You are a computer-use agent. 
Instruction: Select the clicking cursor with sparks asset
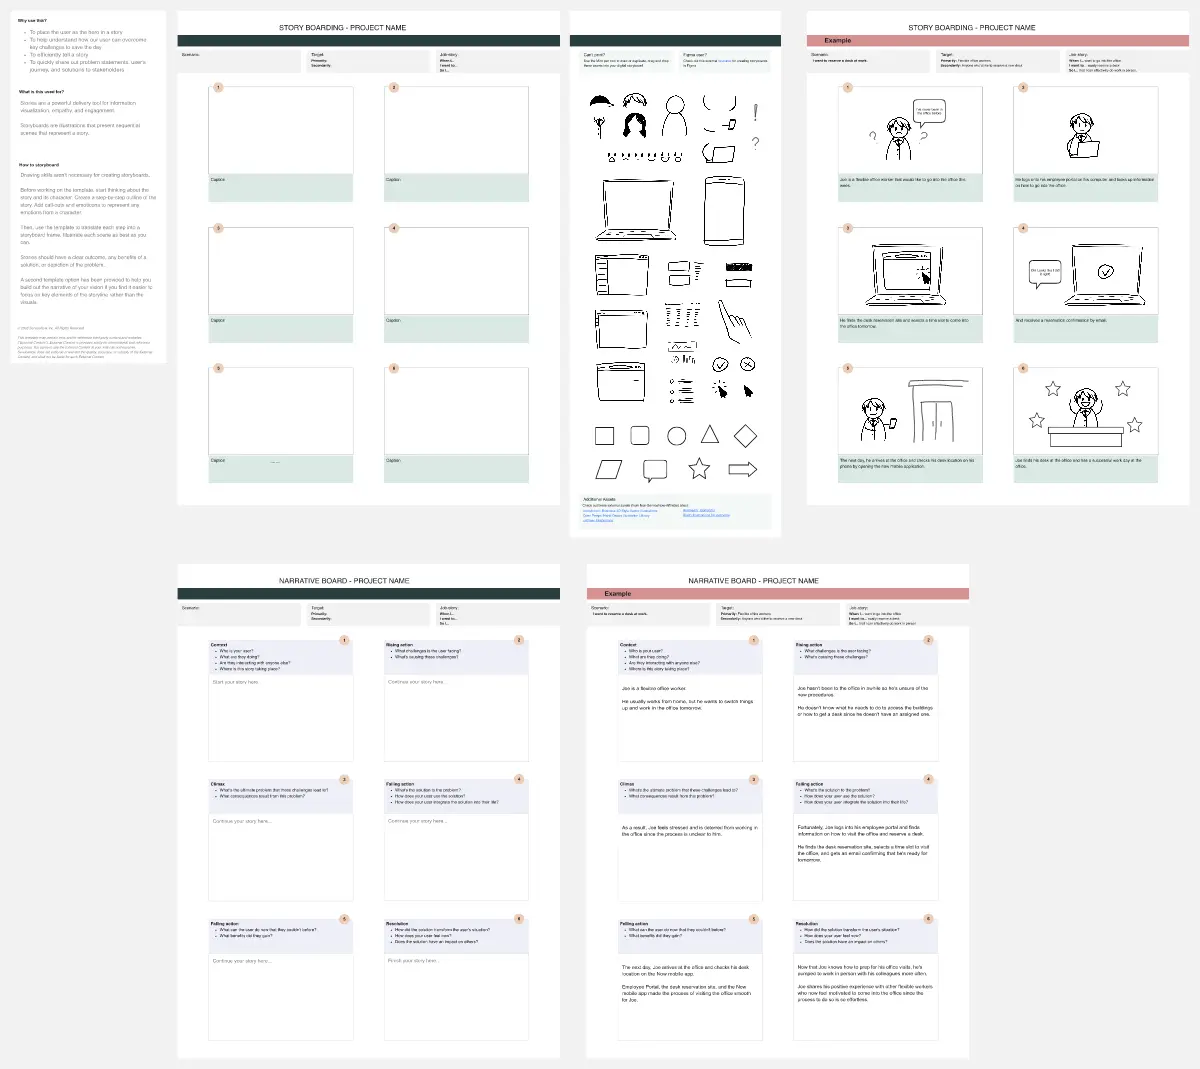(x=719, y=390)
